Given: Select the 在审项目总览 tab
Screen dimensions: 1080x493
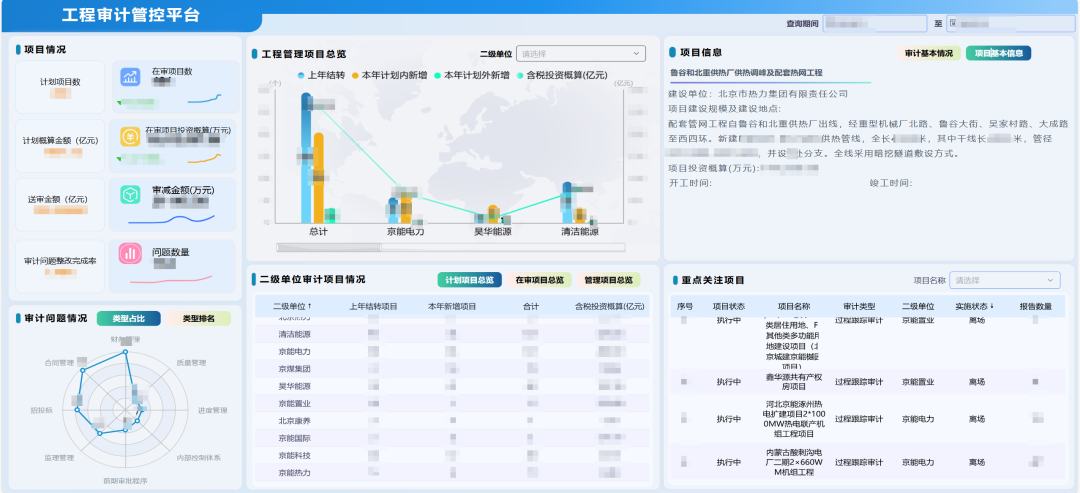Looking at the screenshot, I should 540,280.
